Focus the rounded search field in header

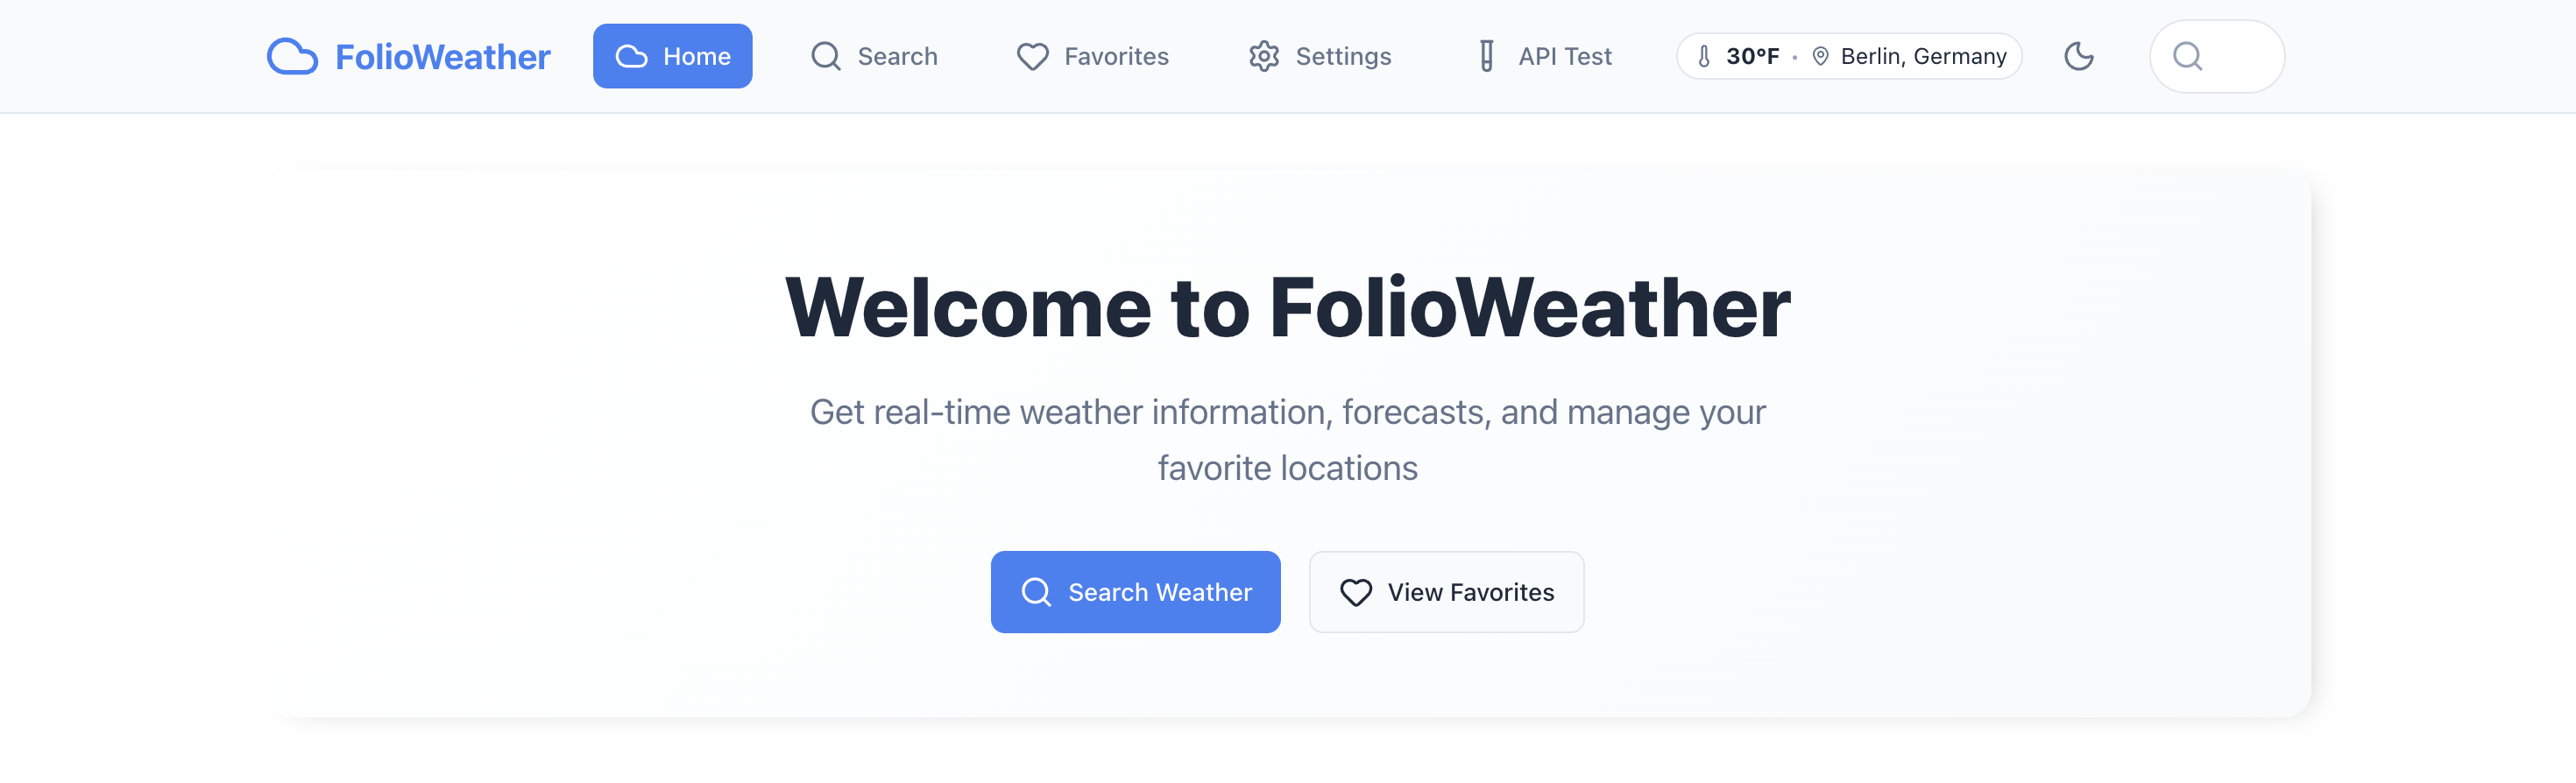tap(2230, 57)
